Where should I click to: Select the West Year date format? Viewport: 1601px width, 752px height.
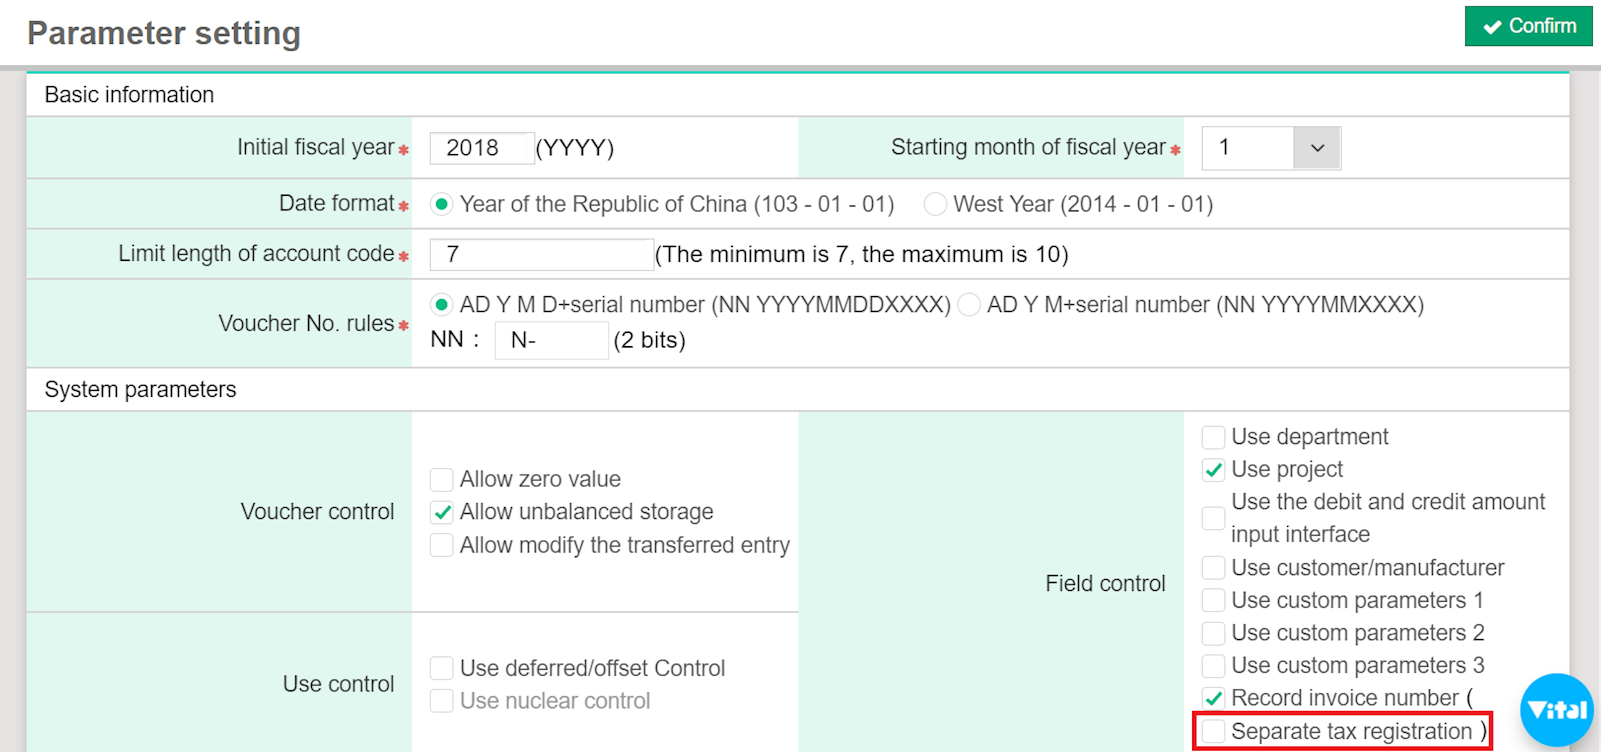pyautogui.click(x=936, y=204)
